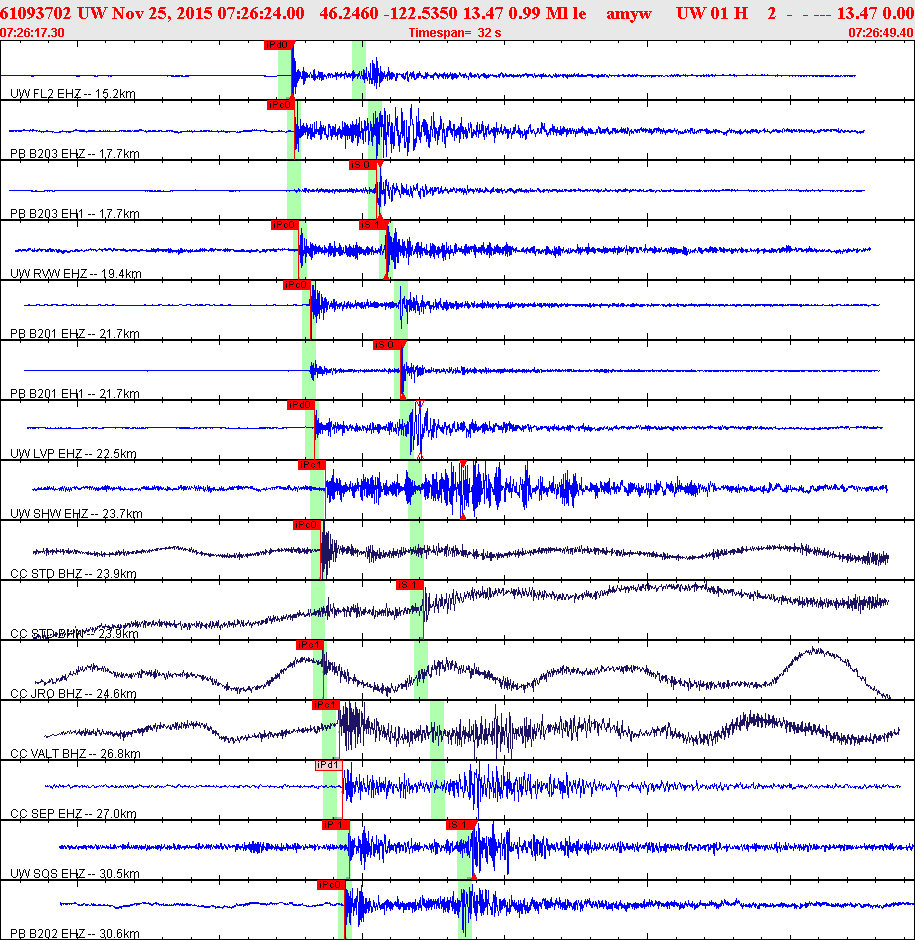Click the hollow amplitude marker on UW LVP EHZ trace
915x940 pixels.
(420, 430)
